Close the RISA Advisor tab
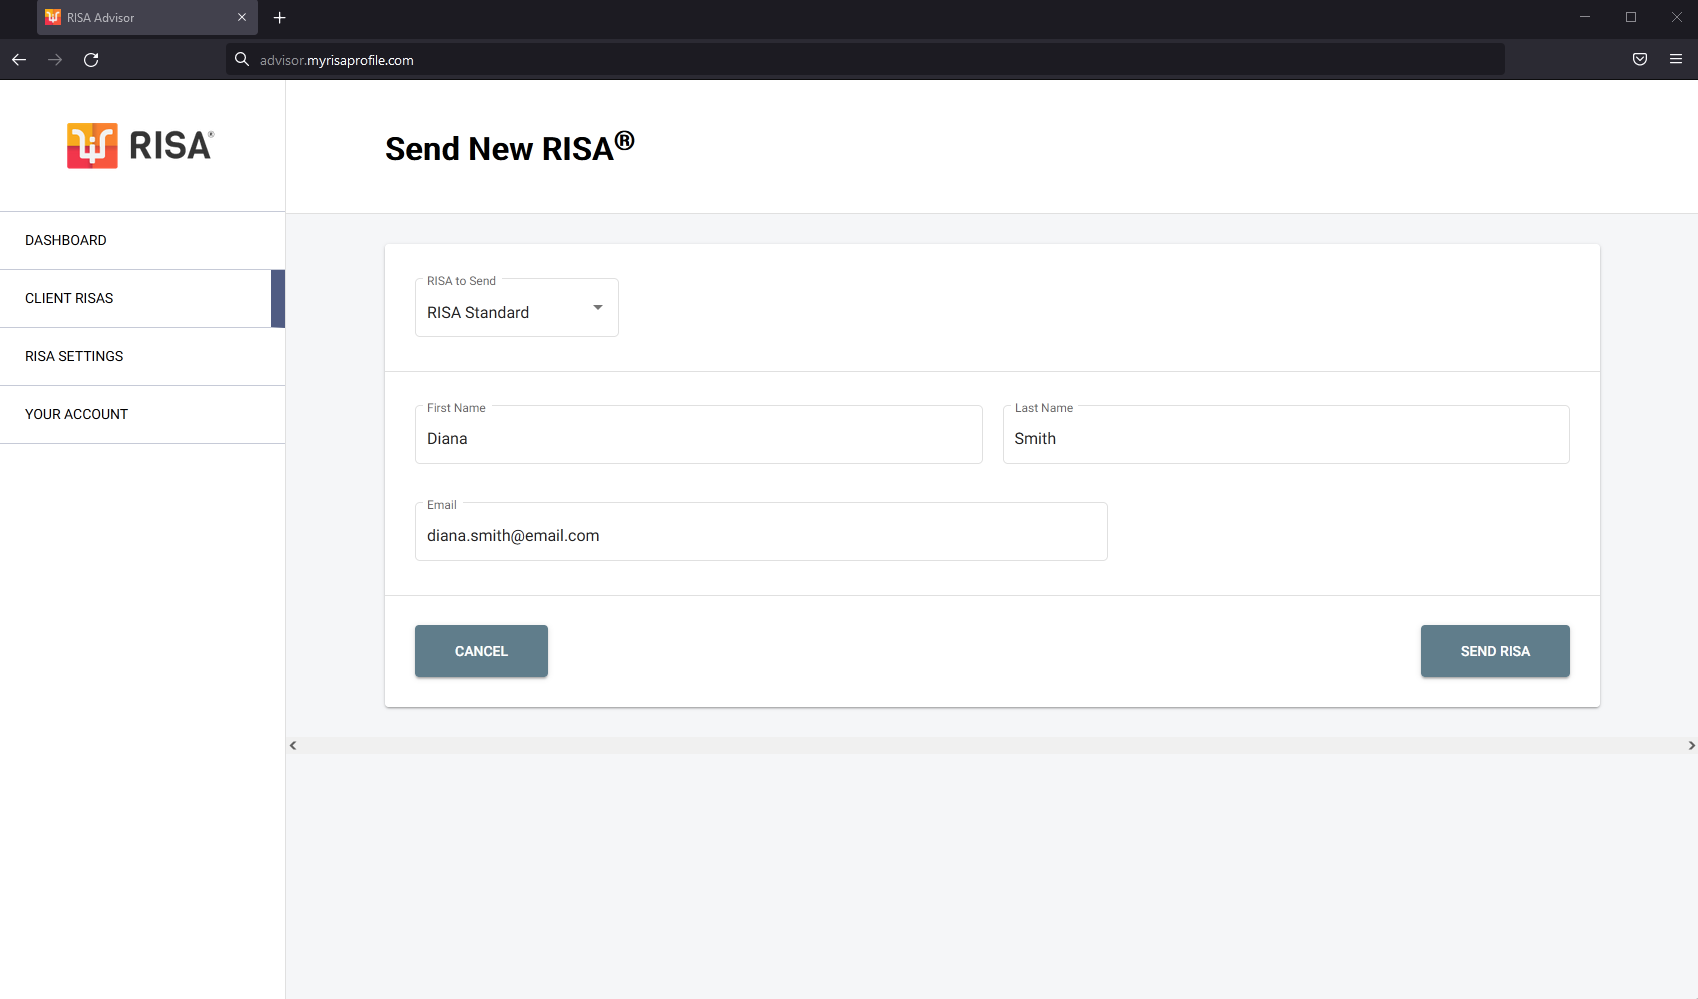 point(242,17)
